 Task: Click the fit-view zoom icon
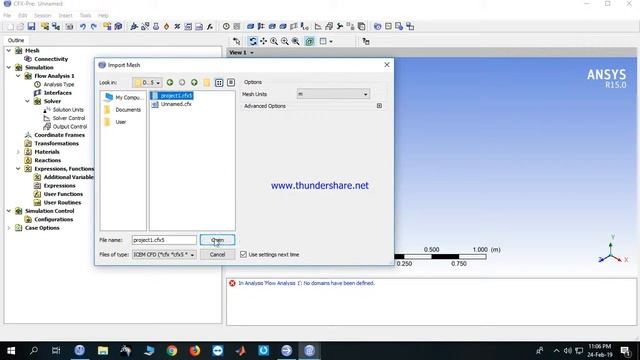point(296,41)
